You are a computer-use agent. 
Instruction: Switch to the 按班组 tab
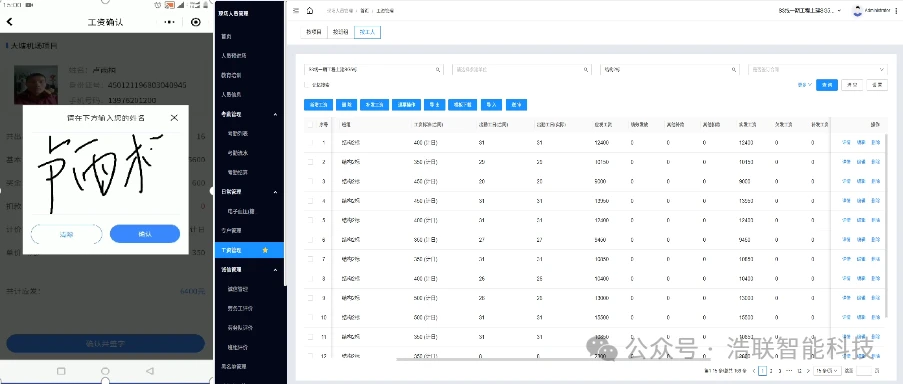pos(340,32)
